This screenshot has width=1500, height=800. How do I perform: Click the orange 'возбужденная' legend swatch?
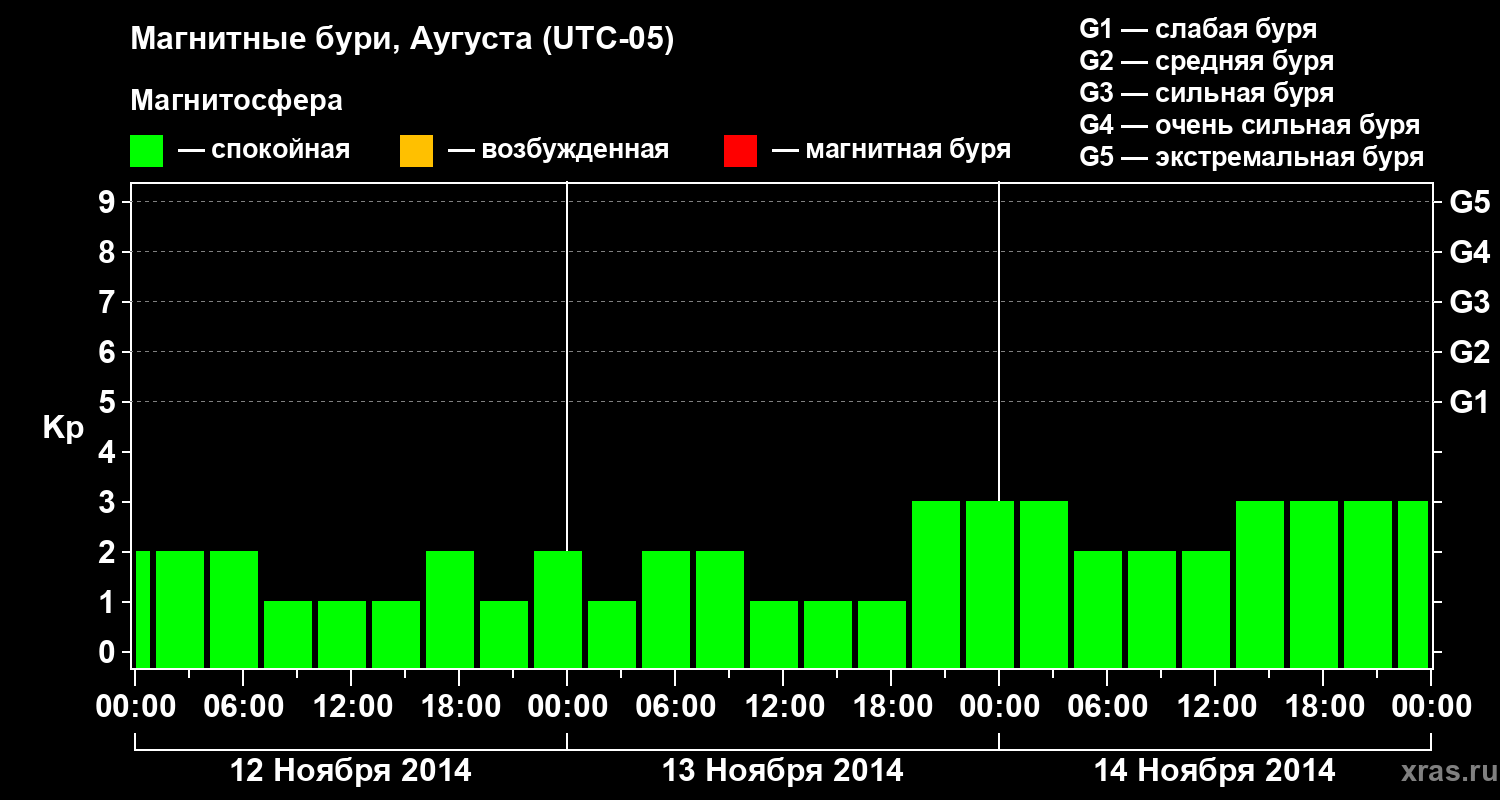(416, 151)
